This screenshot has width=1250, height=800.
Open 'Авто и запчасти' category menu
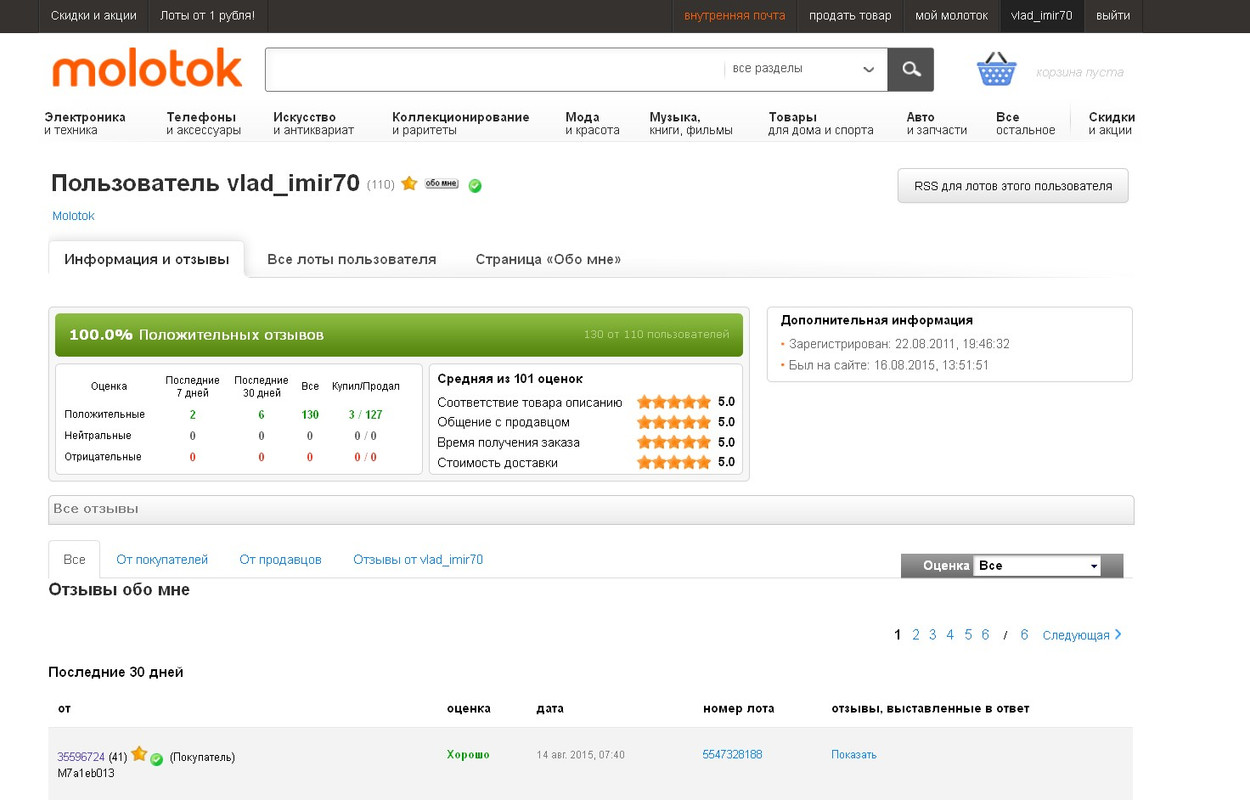[937, 123]
